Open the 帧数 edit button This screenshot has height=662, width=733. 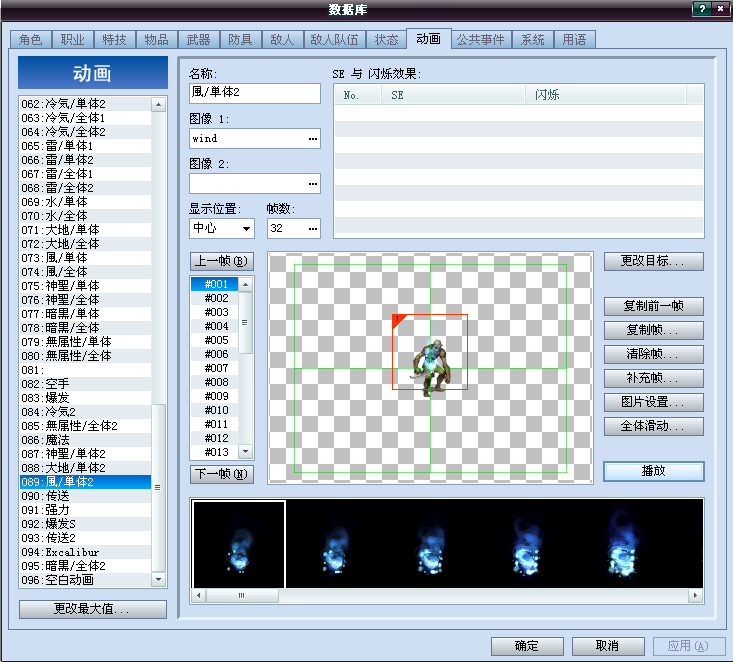[x=313, y=229]
